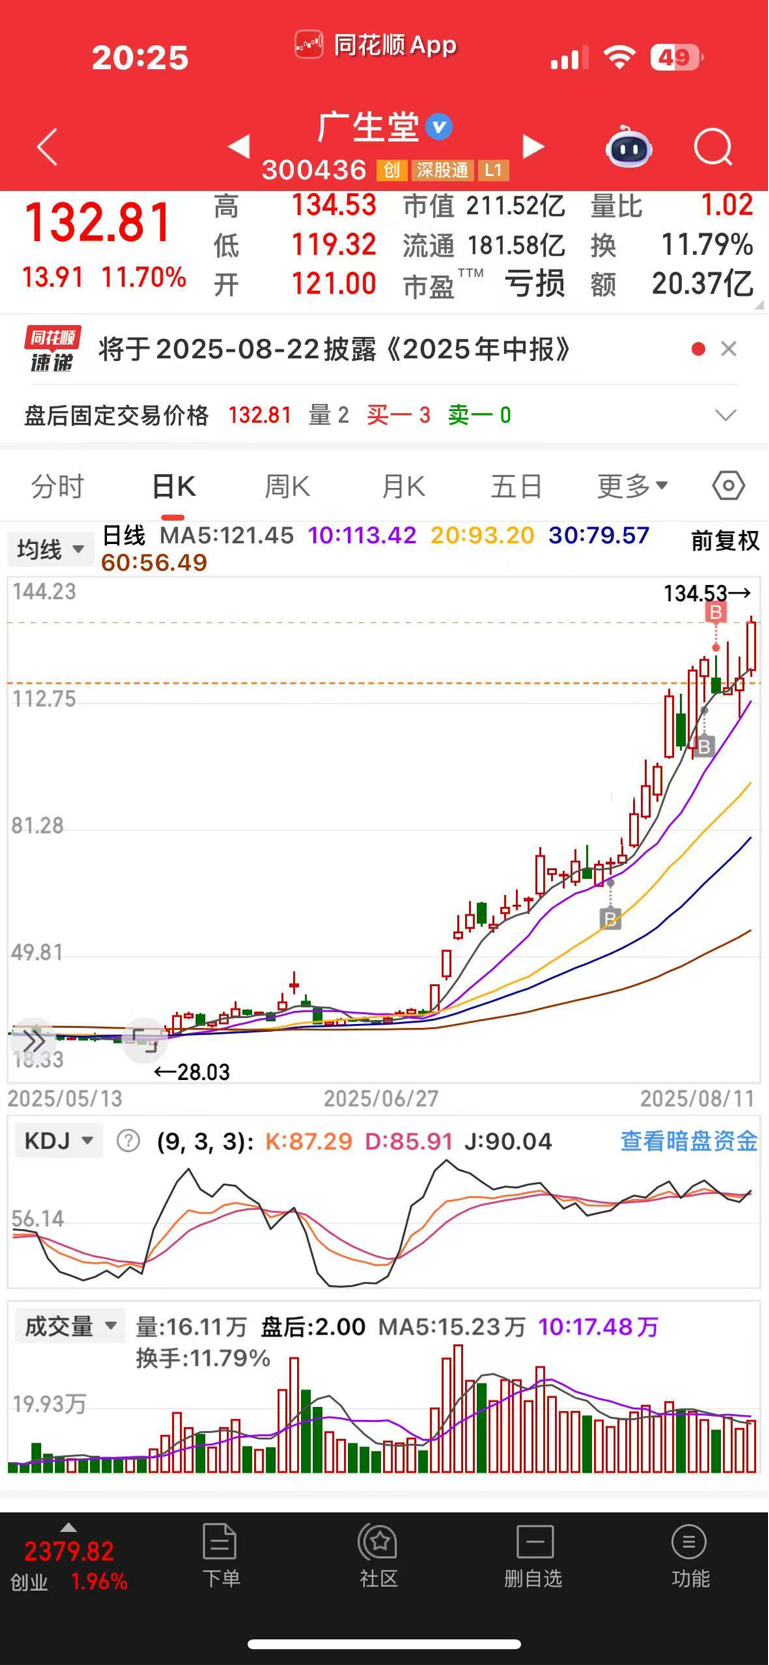Image resolution: width=769 pixels, height=1665 pixels.
Task: Tap the 创 board tag
Action: 392,171
